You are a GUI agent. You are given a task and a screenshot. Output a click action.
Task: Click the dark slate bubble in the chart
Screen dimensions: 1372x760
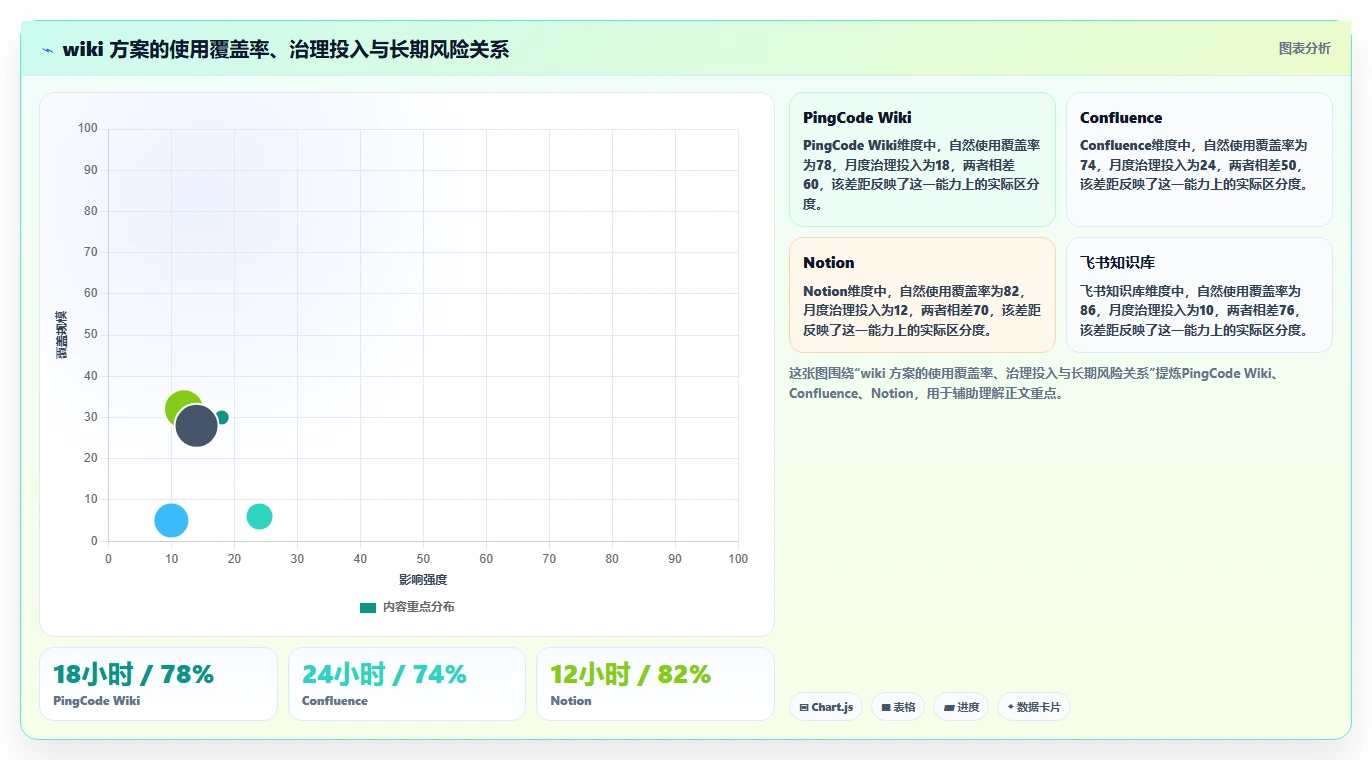tap(197, 426)
